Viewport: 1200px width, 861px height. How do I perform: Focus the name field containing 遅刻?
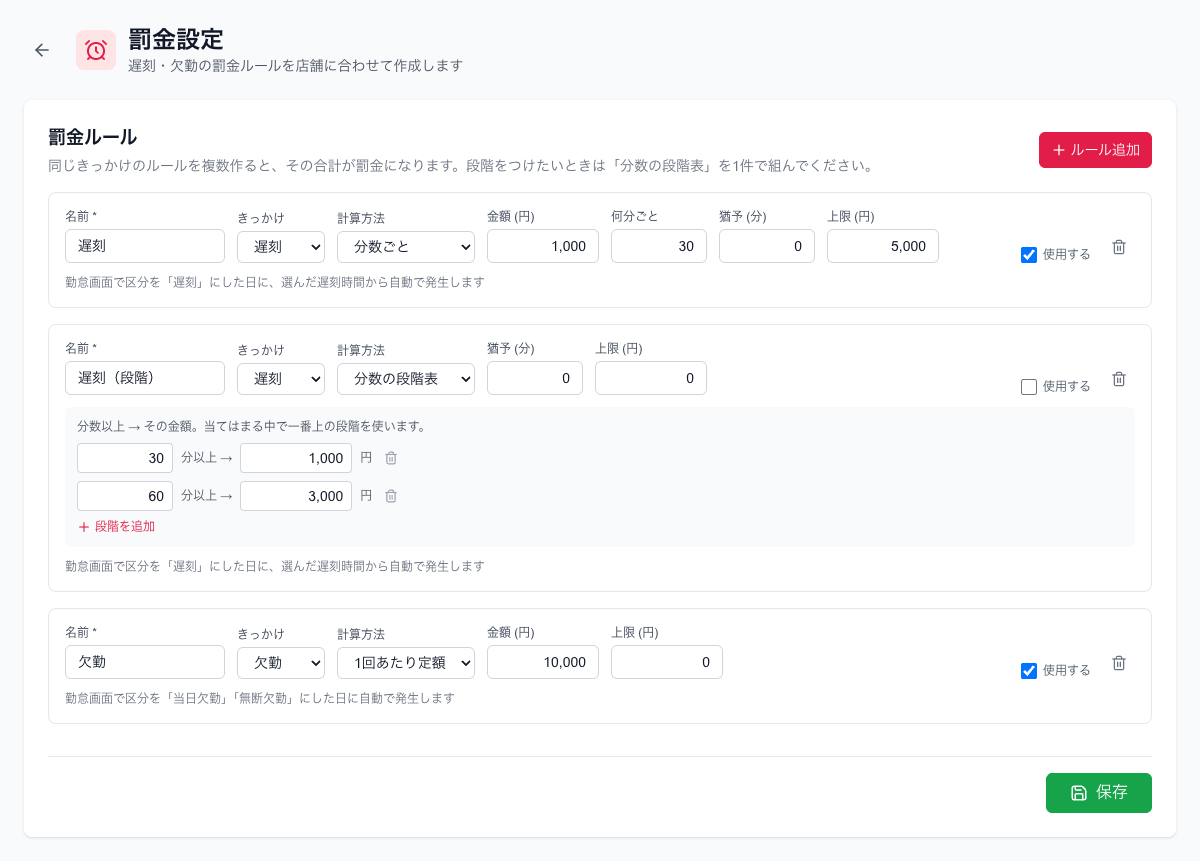pyautogui.click(x=145, y=246)
